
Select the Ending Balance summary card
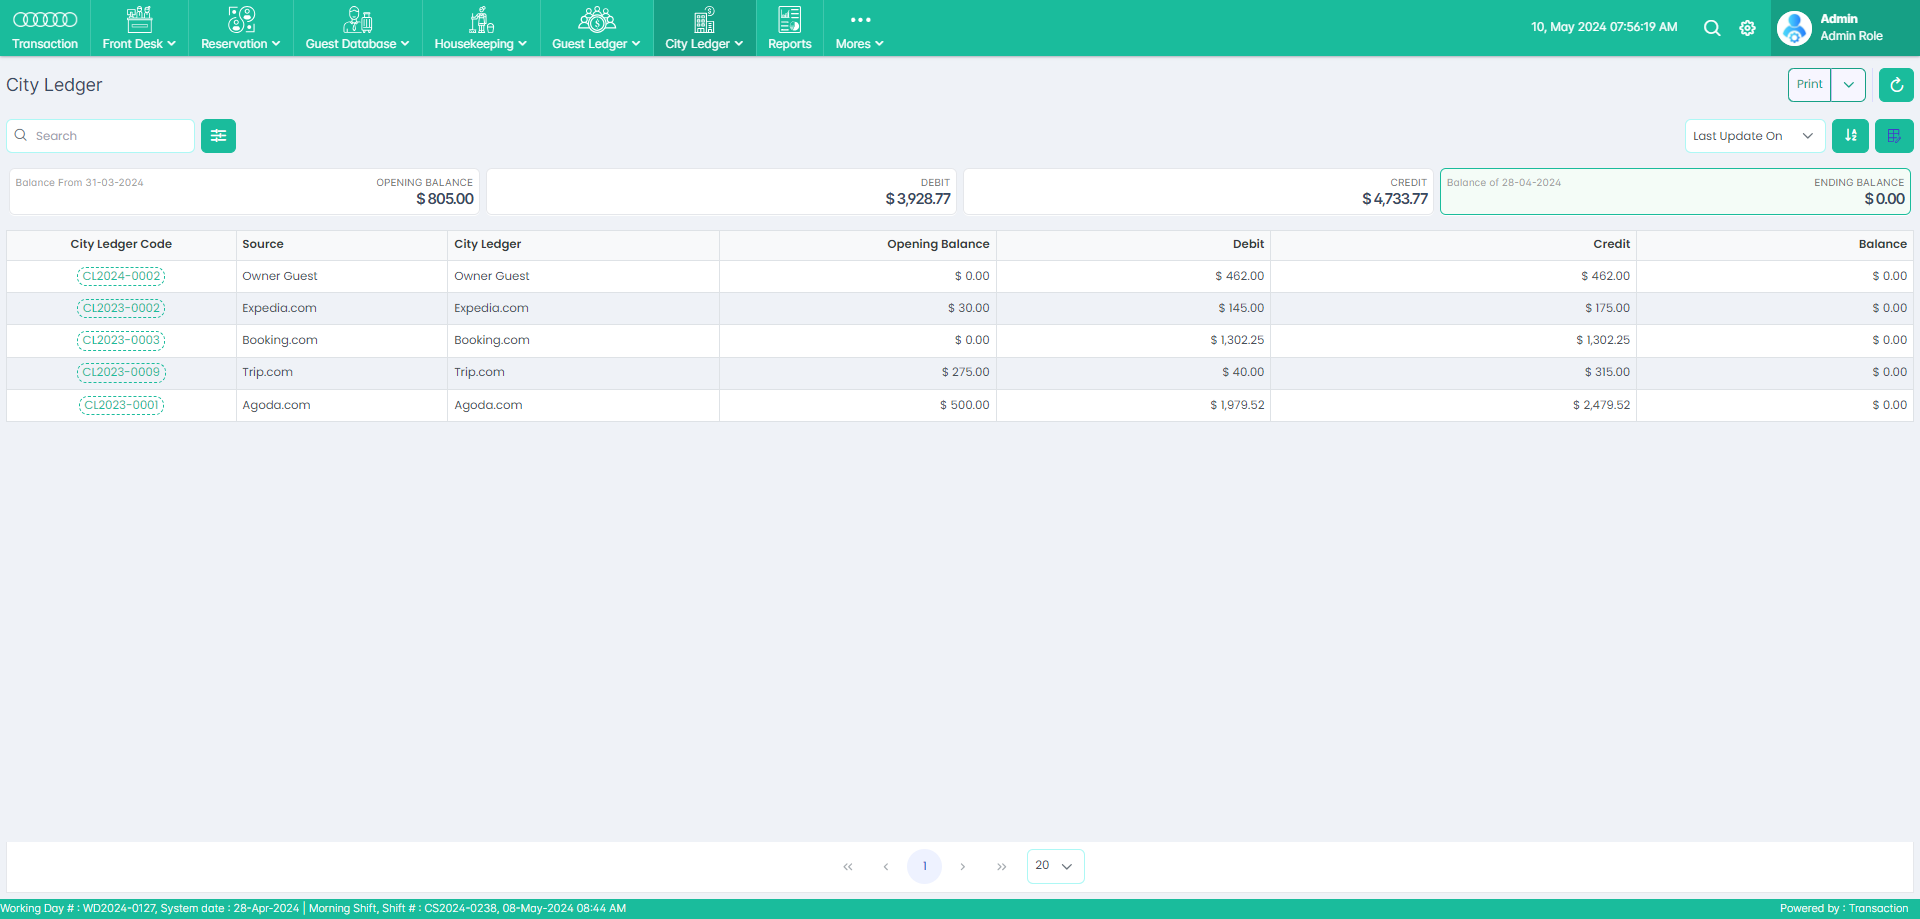pos(1675,191)
